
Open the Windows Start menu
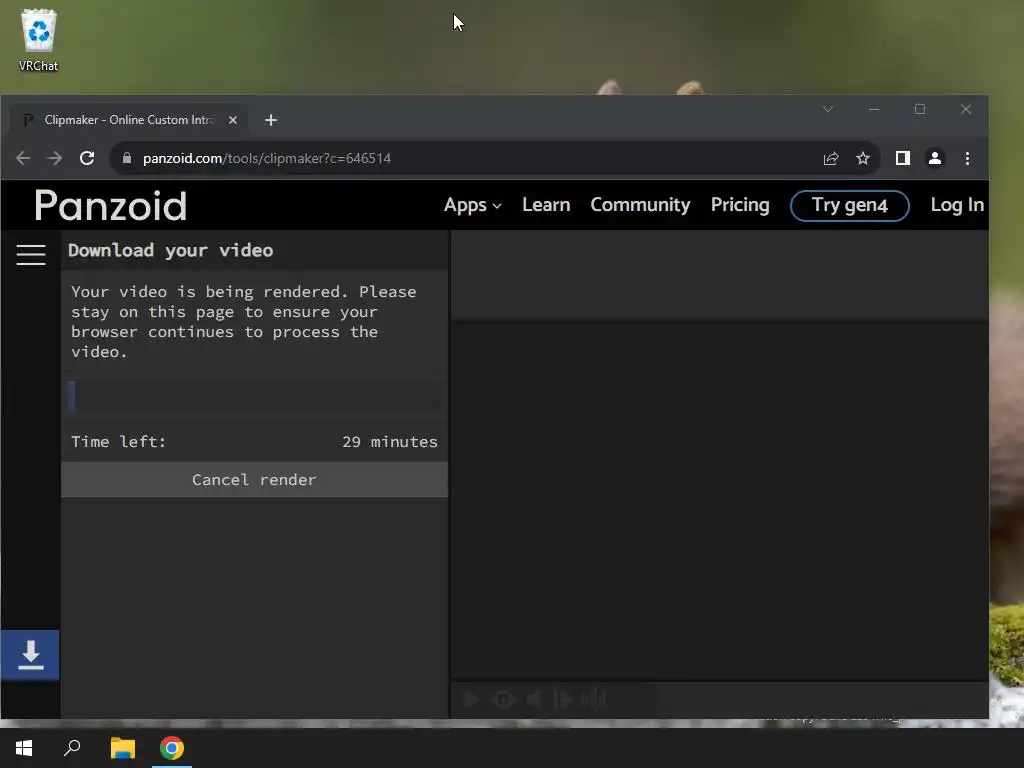pos(24,748)
